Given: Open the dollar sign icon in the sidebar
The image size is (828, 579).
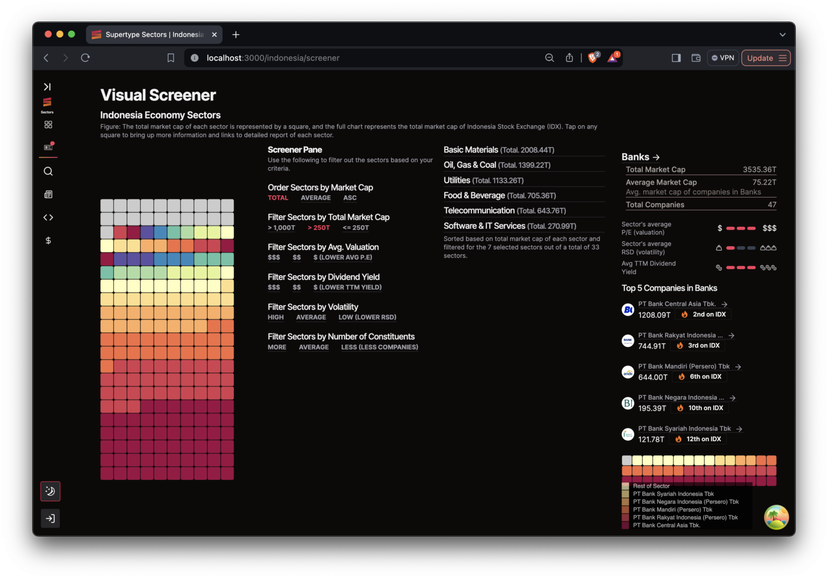Looking at the screenshot, I should pos(48,240).
